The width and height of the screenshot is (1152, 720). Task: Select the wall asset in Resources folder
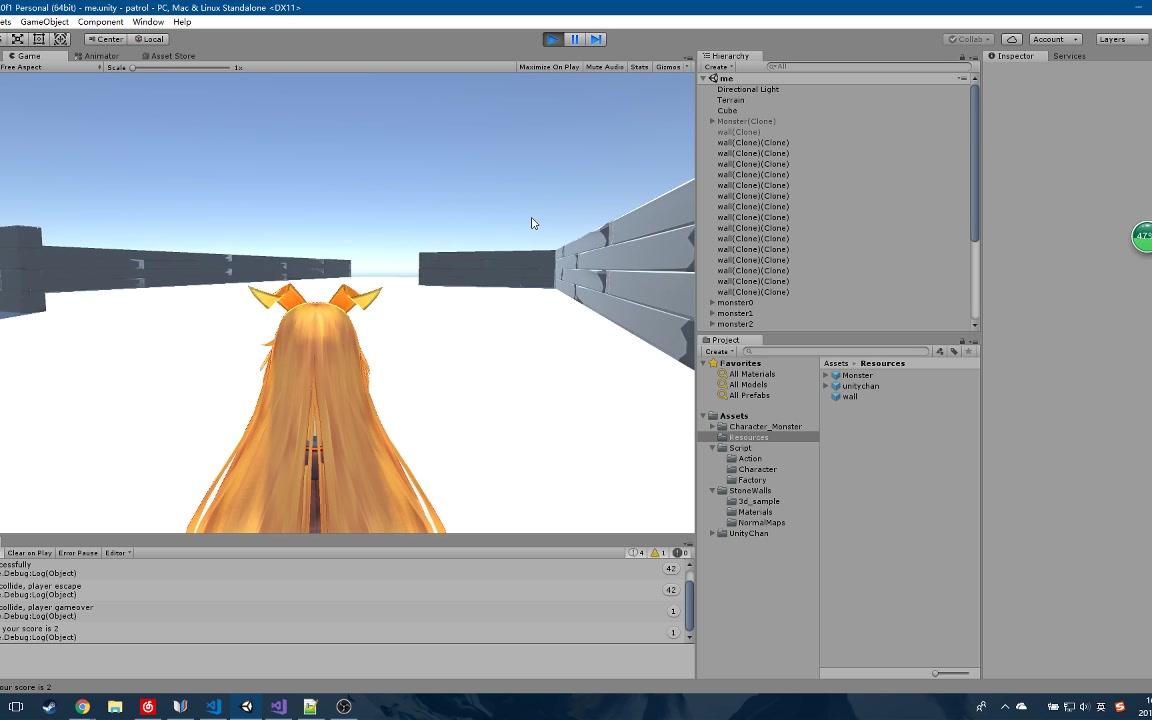pyautogui.click(x=849, y=396)
